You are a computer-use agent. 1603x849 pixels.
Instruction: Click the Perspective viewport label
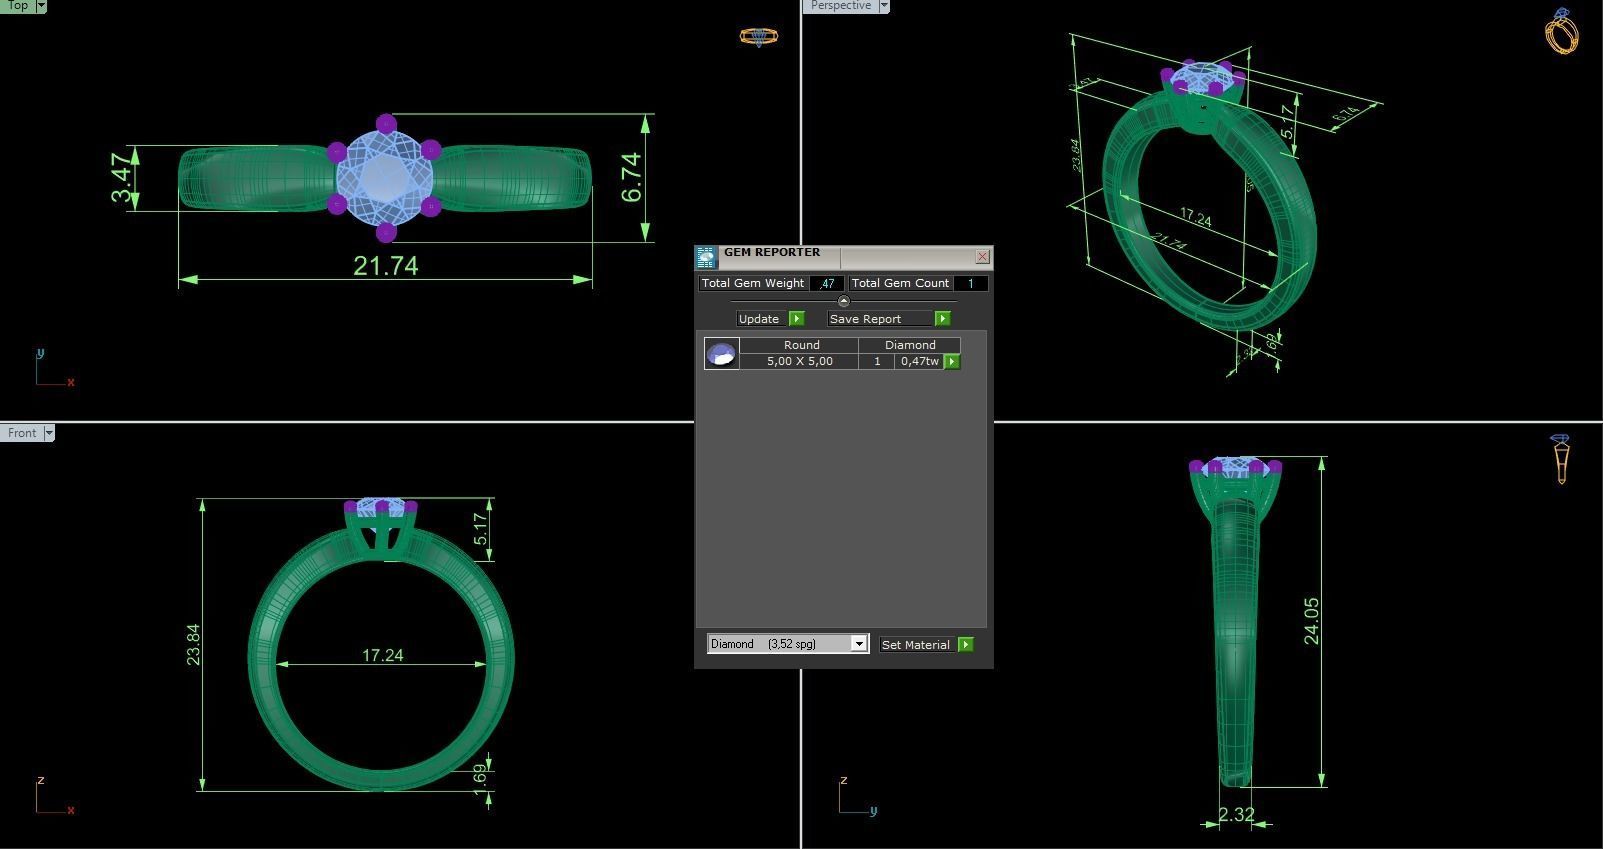click(x=840, y=5)
